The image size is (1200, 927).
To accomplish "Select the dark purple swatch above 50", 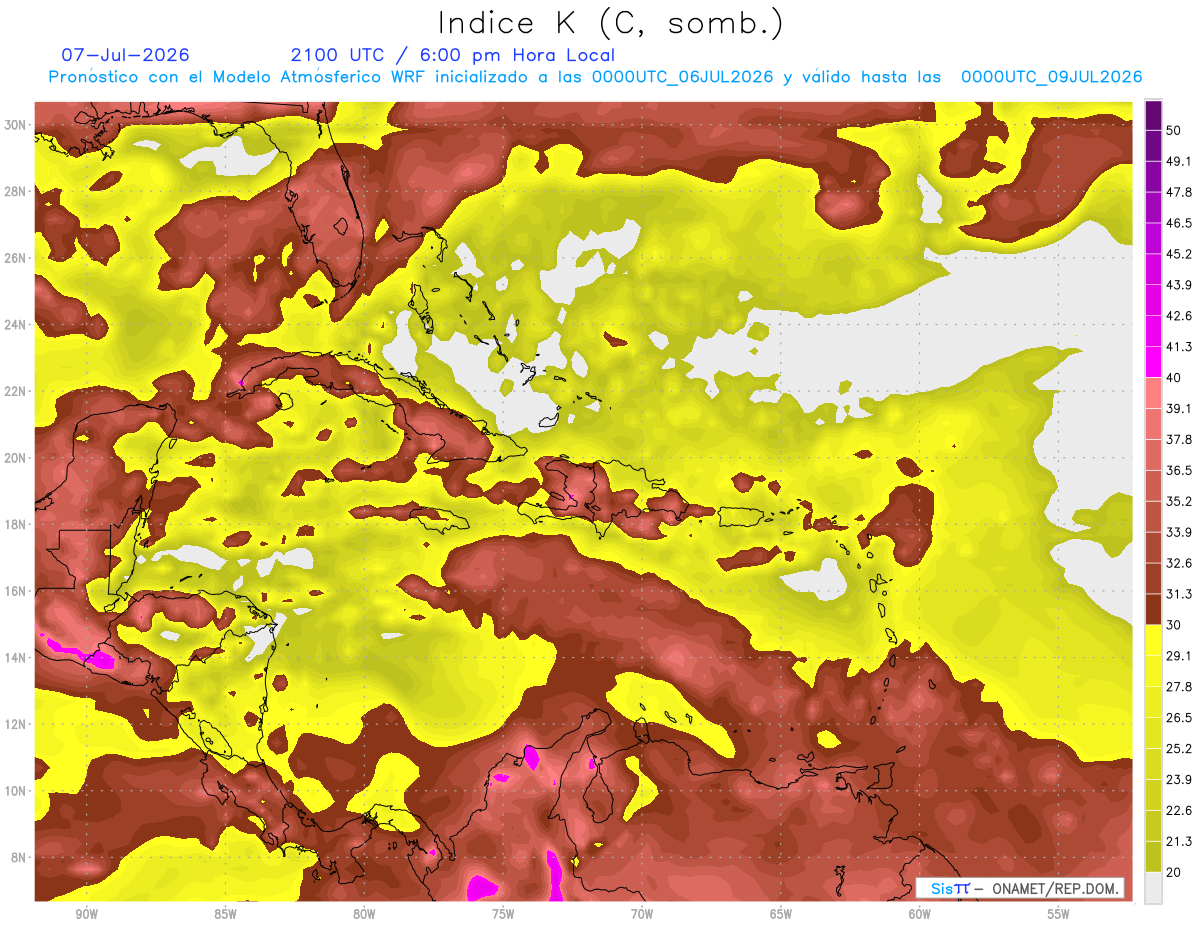I will 1153,115.
